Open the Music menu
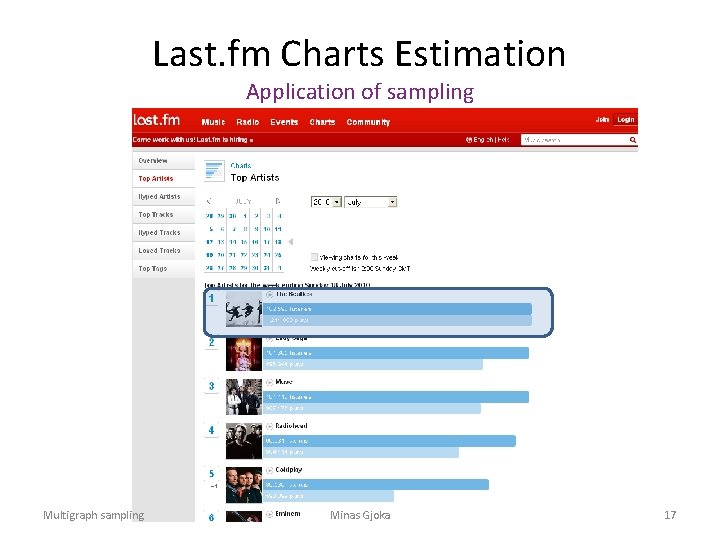Image resolution: width=720 pixels, height=540 pixels. tap(213, 122)
